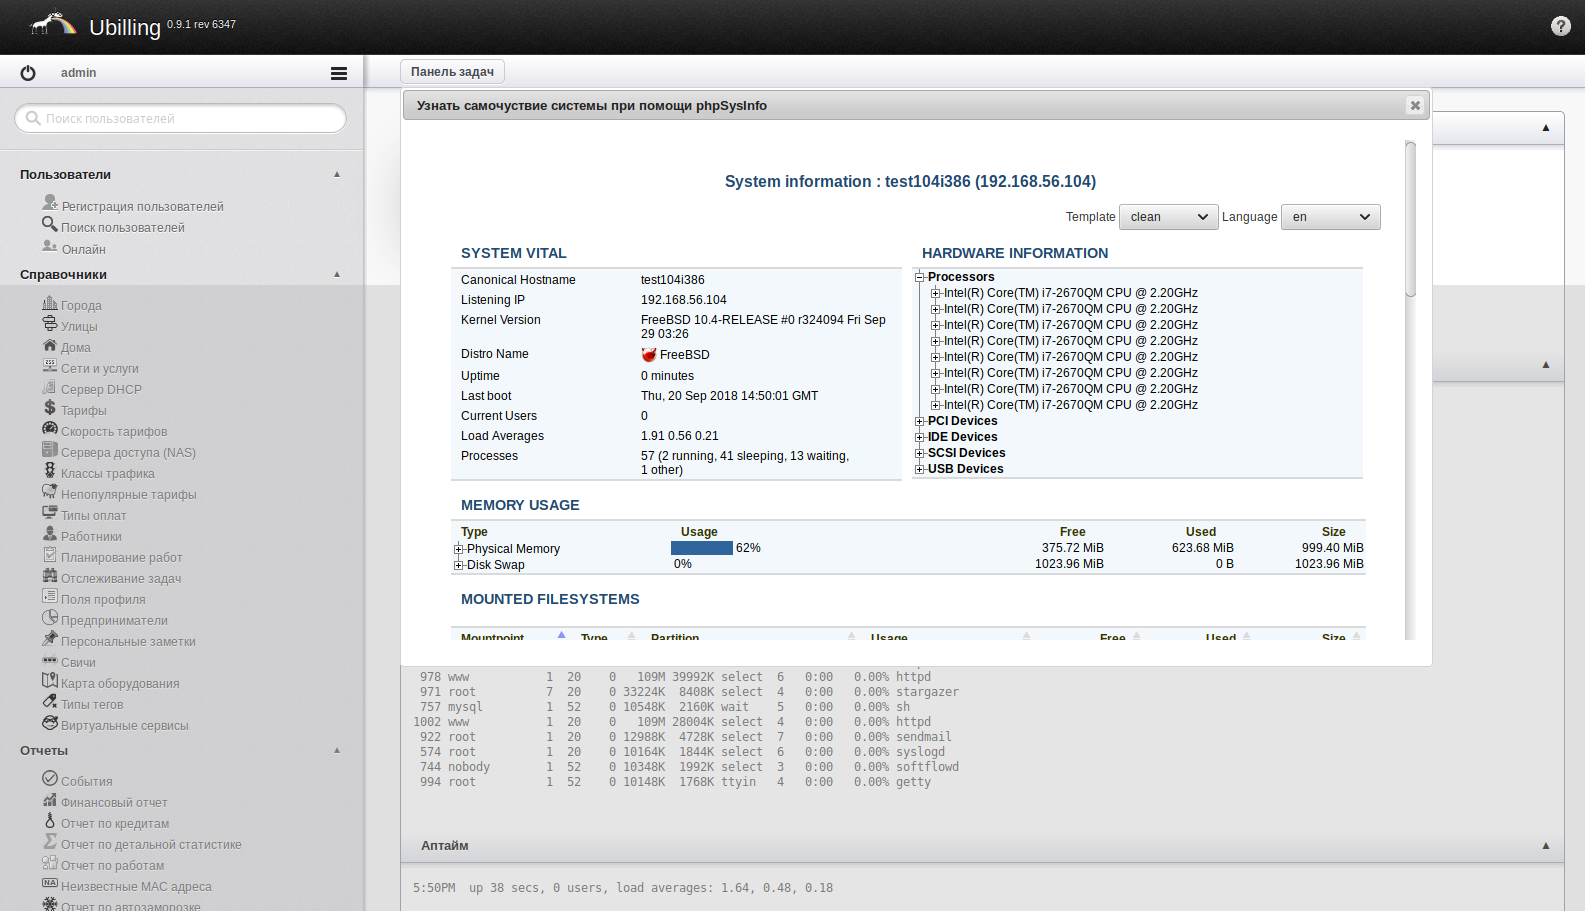
Task: Click the Тарифы dollar icon
Action: [x=50, y=407]
